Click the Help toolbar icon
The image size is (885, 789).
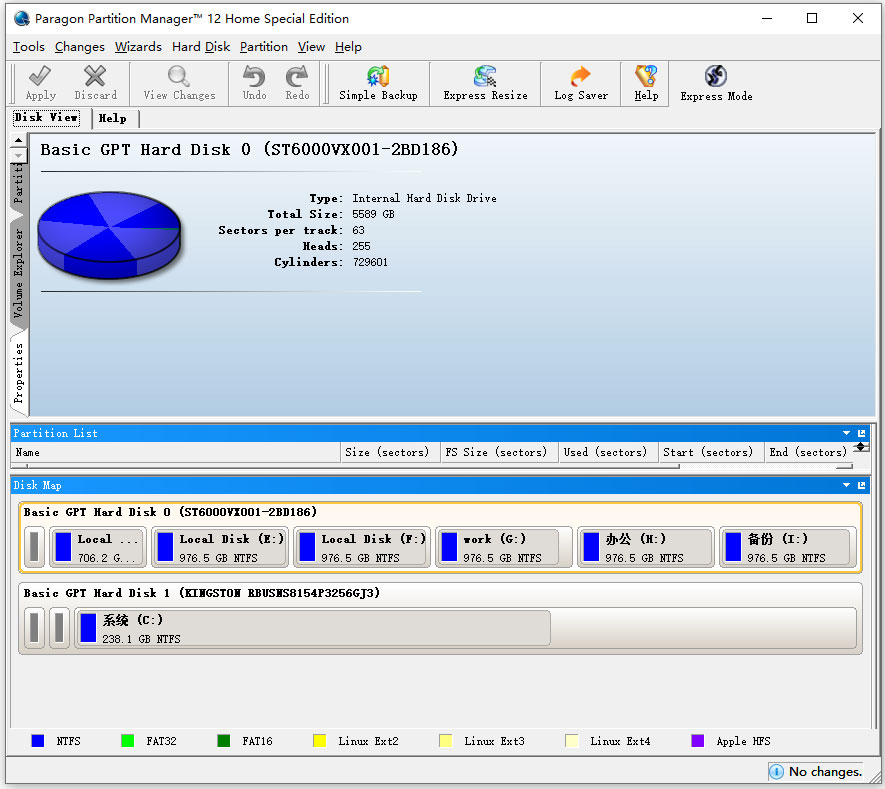click(645, 83)
